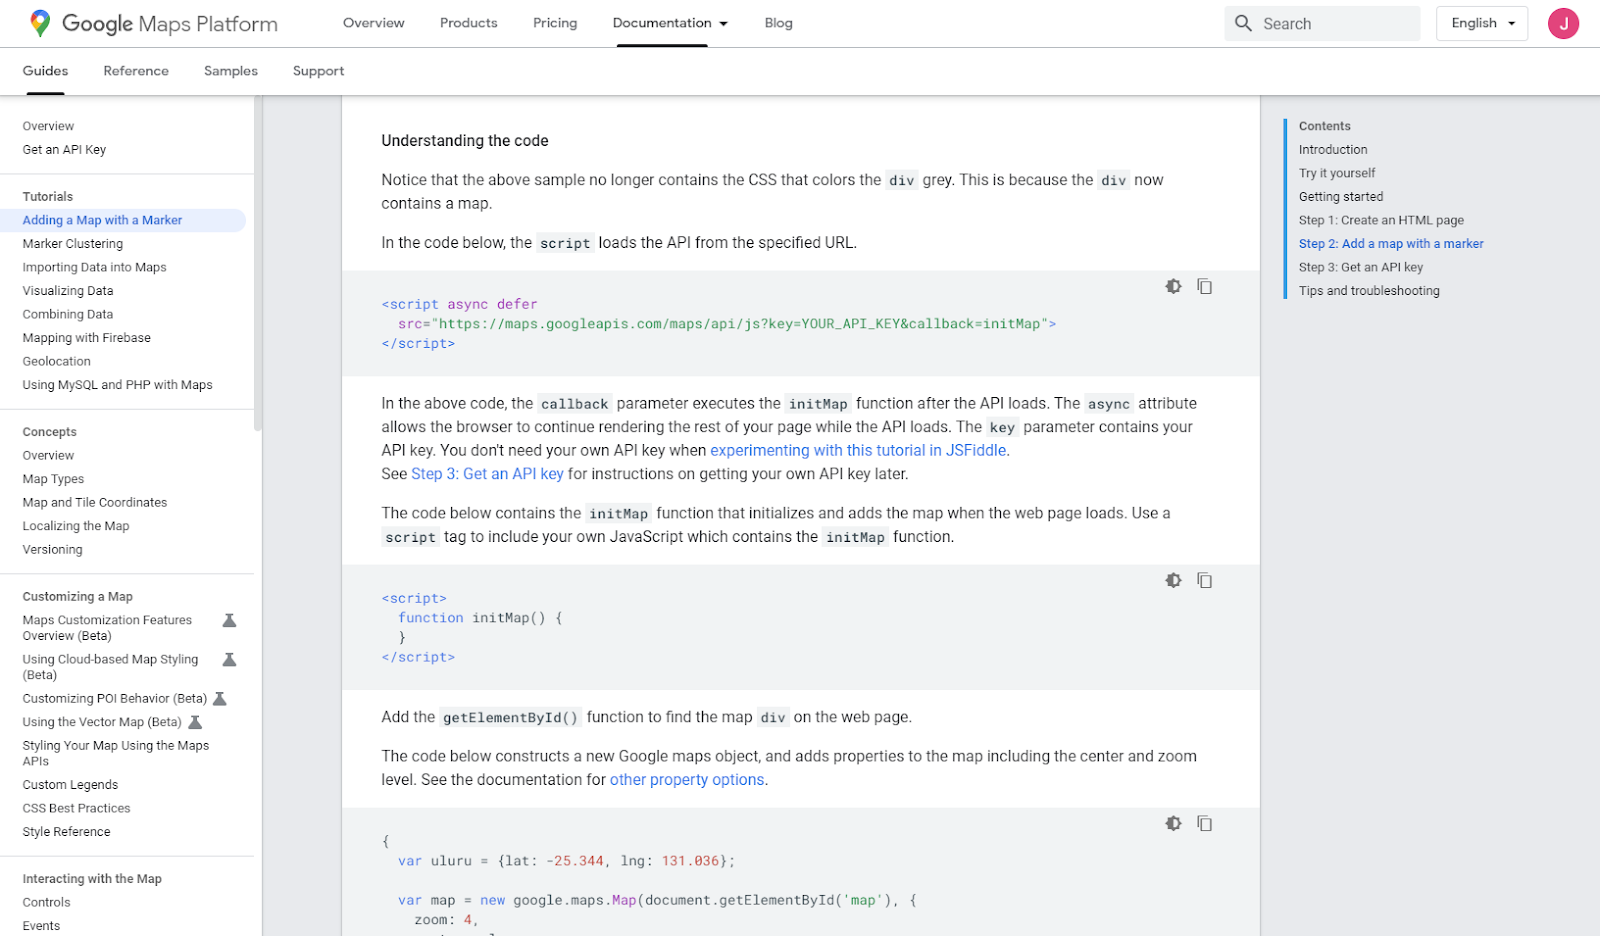Open the English language selector

tap(1481, 22)
